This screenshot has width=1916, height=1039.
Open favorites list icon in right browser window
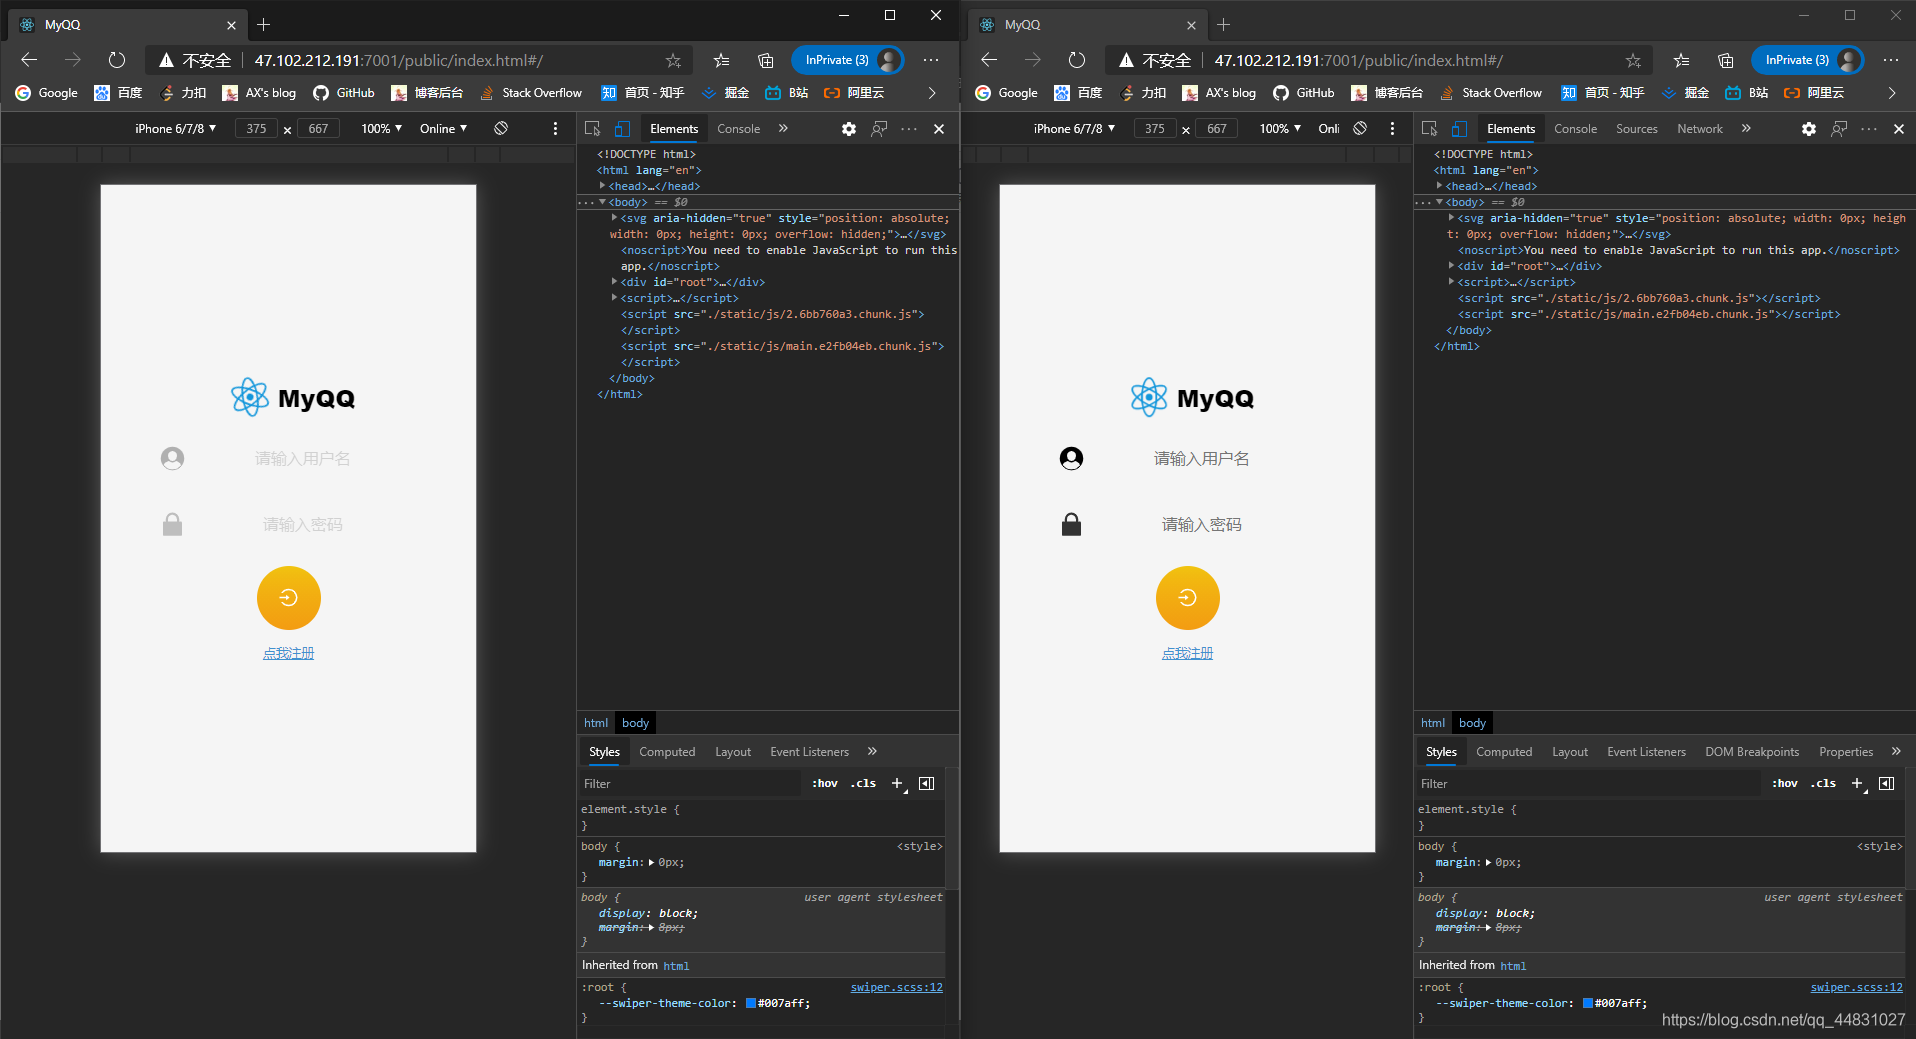(1682, 60)
